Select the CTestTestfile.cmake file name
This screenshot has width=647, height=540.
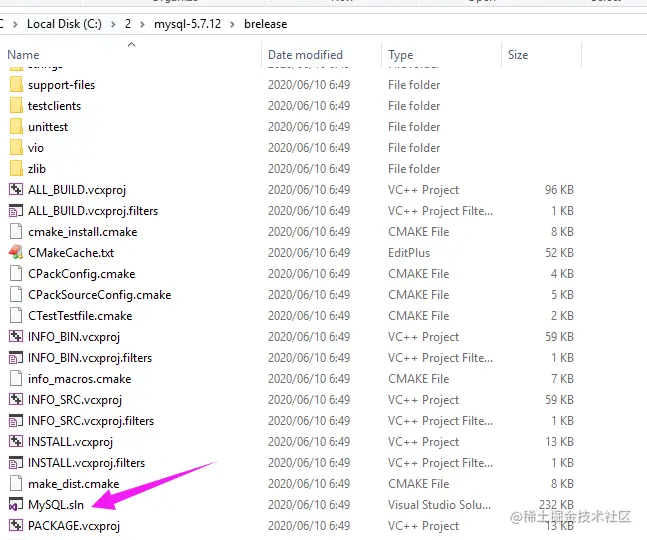point(80,316)
